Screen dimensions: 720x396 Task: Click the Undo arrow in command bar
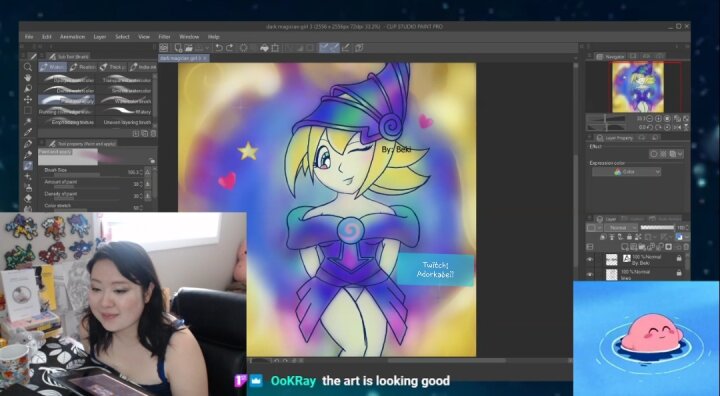coord(219,48)
